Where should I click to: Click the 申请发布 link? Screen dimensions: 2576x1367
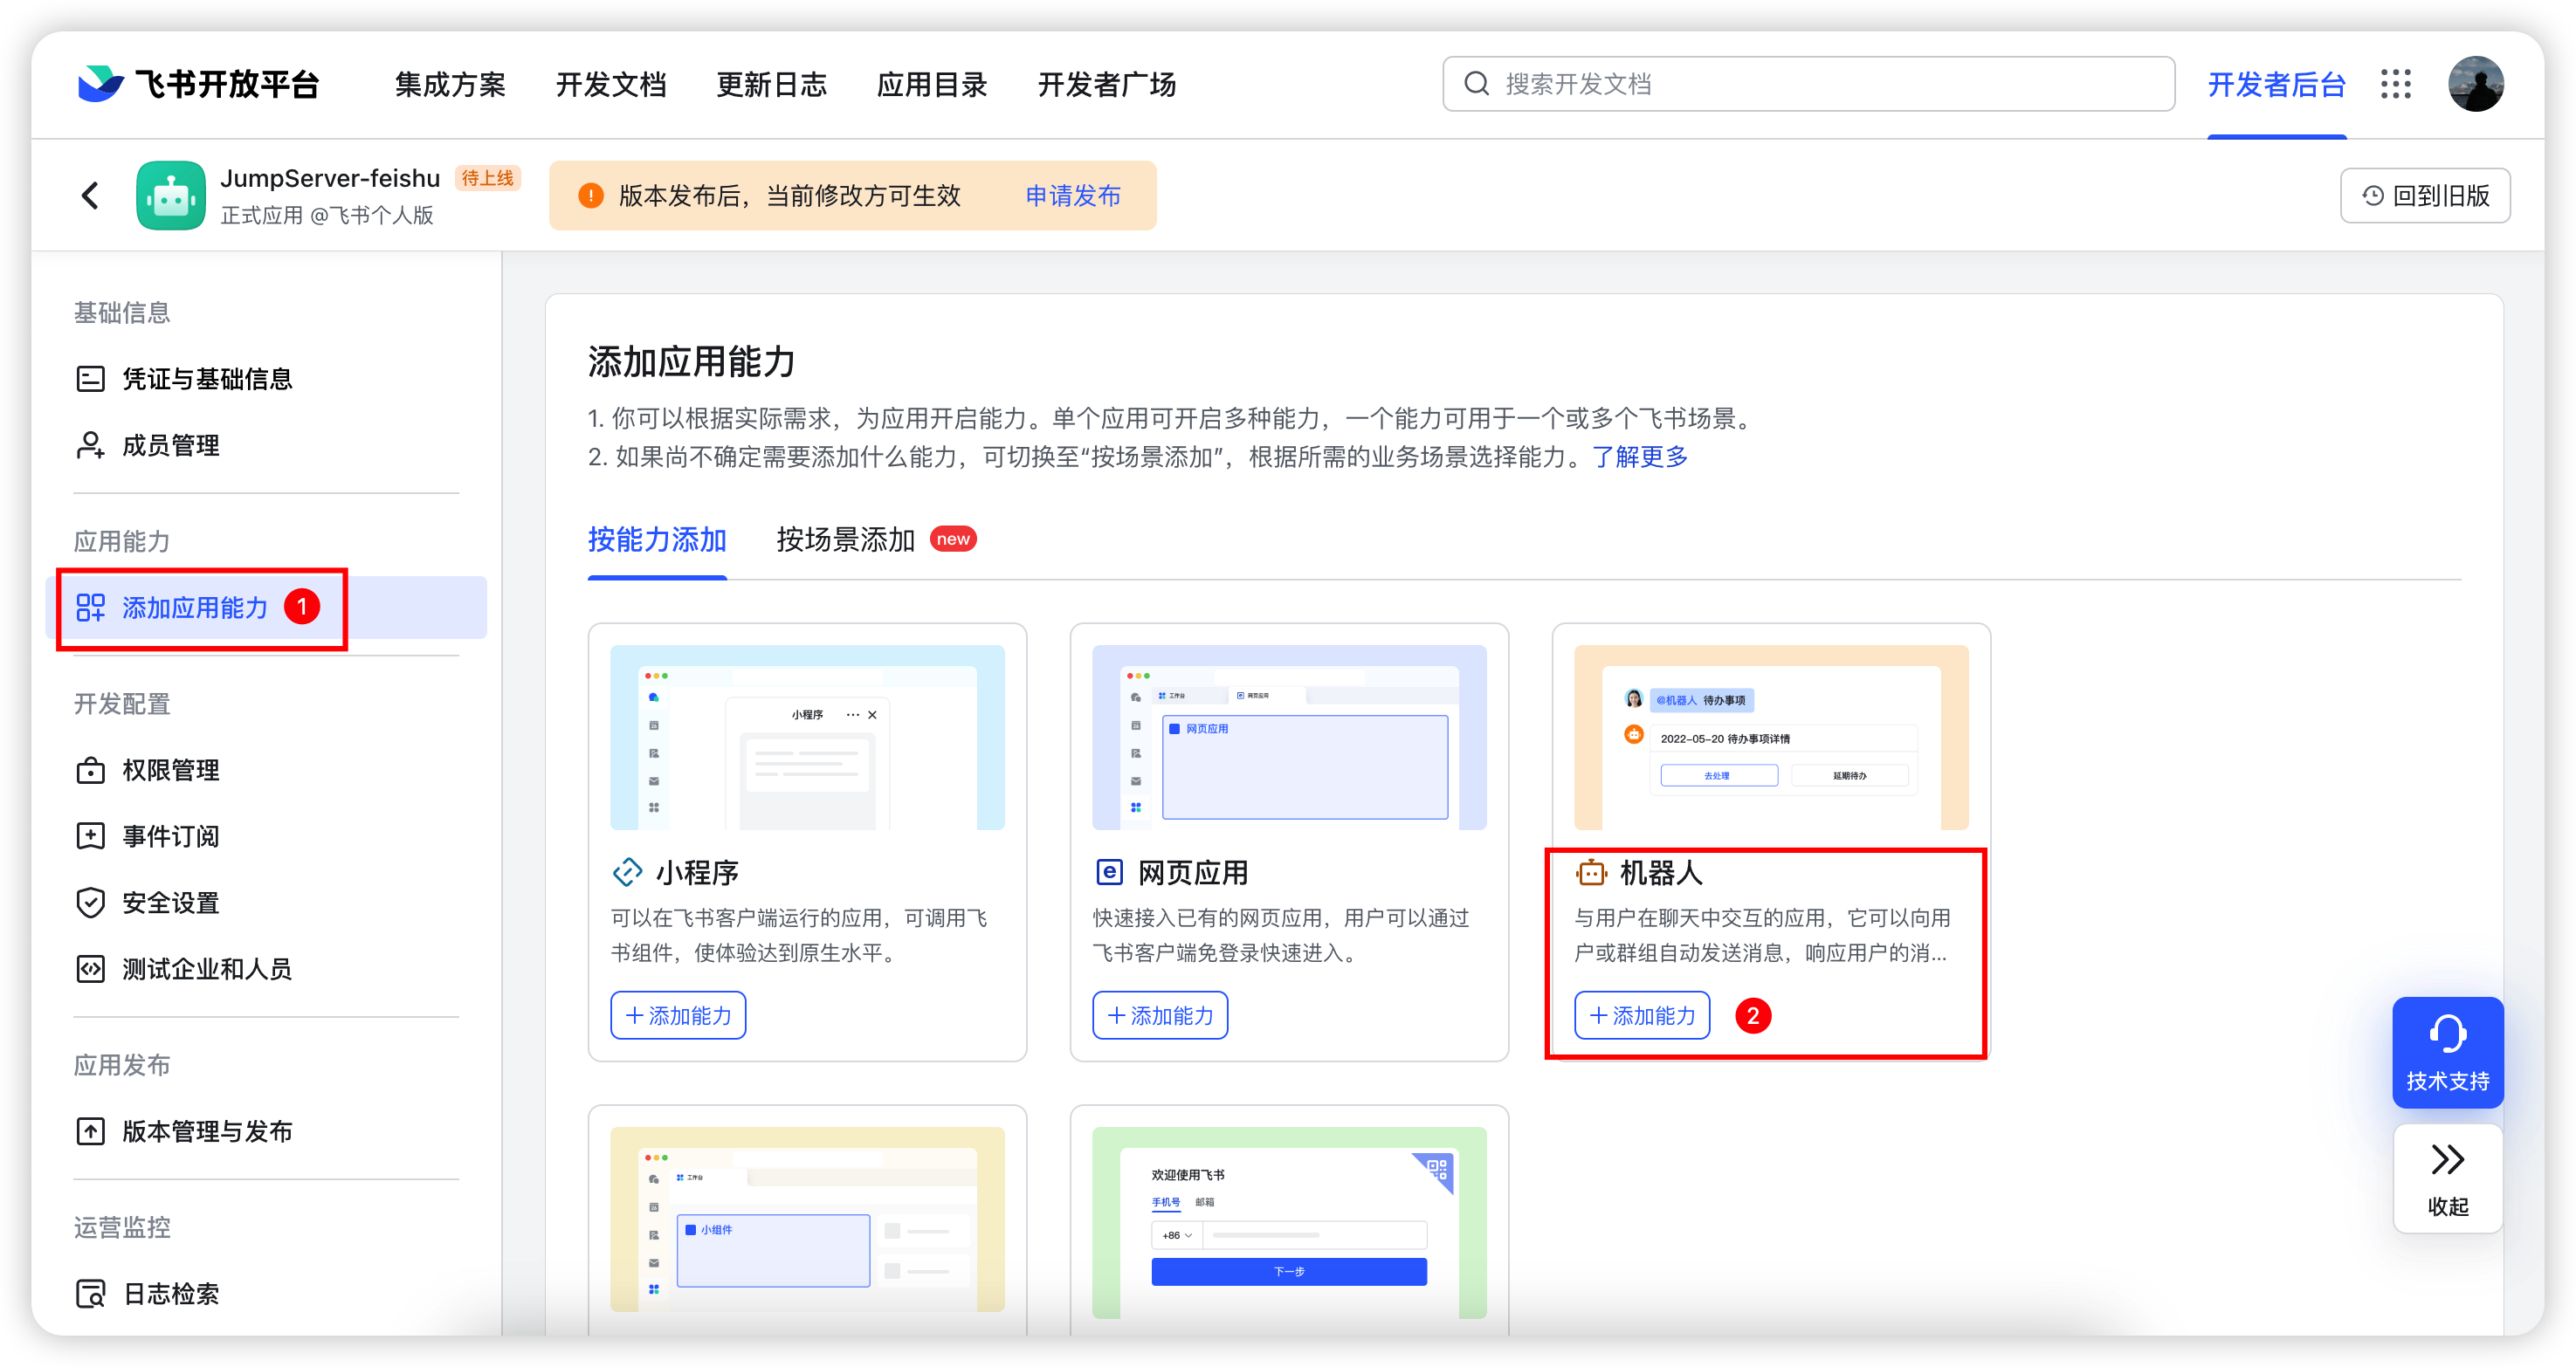pyautogui.click(x=1073, y=196)
